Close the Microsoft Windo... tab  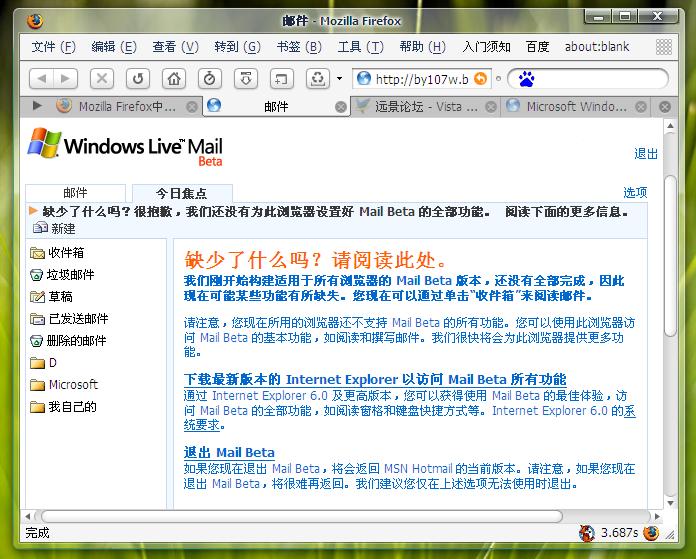(641, 107)
